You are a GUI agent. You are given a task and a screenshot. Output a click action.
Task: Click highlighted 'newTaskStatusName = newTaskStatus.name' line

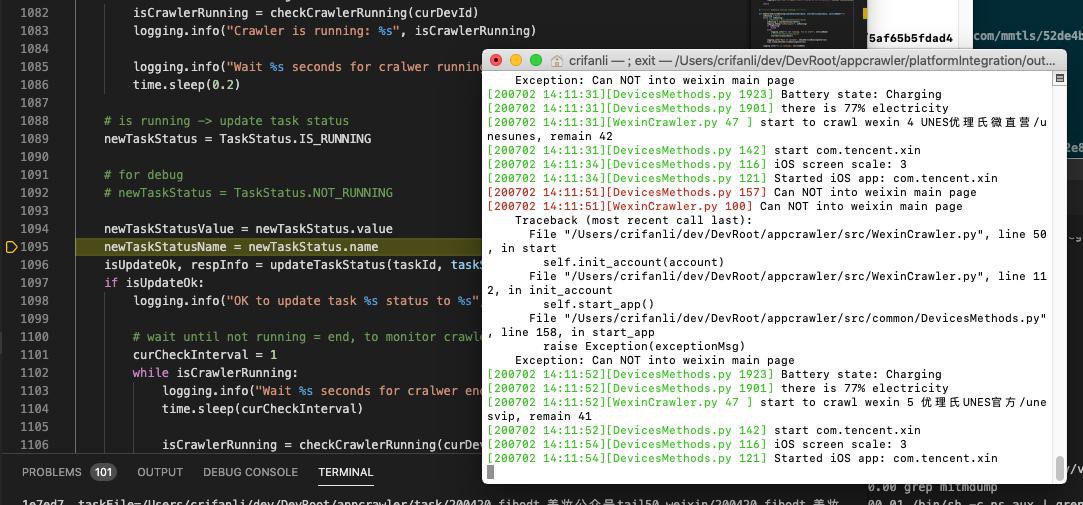241,247
